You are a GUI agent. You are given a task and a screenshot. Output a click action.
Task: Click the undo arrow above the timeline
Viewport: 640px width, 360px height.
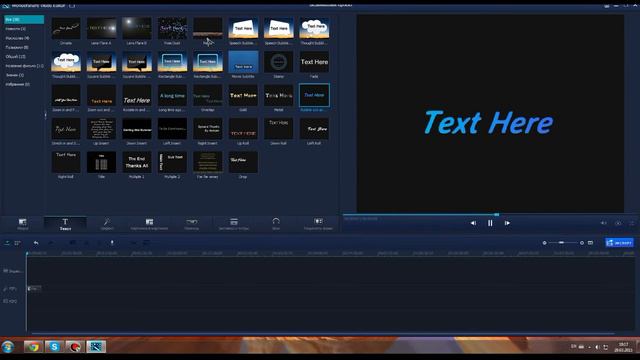(36, 243)
